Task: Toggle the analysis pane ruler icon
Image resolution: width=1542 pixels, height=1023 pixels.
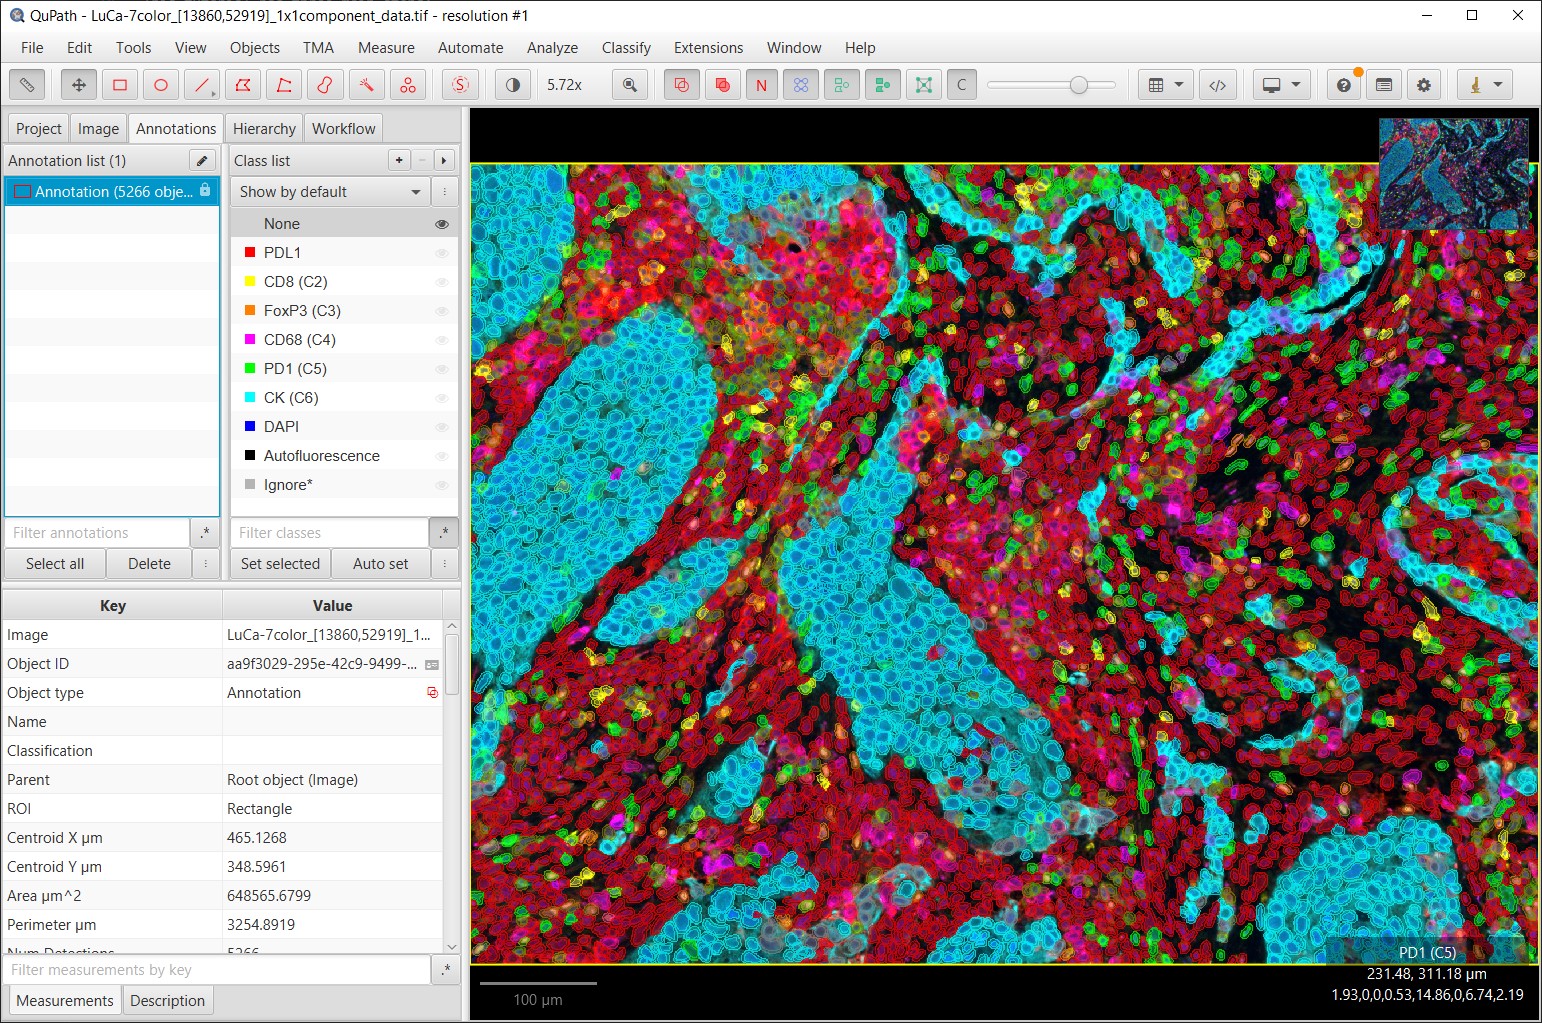Action: [27, 85]
